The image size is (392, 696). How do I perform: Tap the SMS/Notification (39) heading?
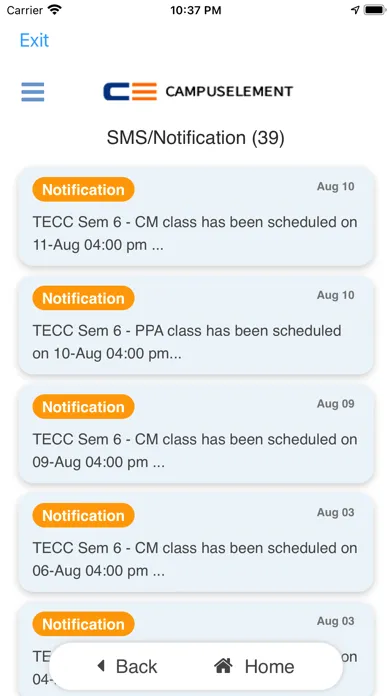pyautogui.click(x=196, y=138)
